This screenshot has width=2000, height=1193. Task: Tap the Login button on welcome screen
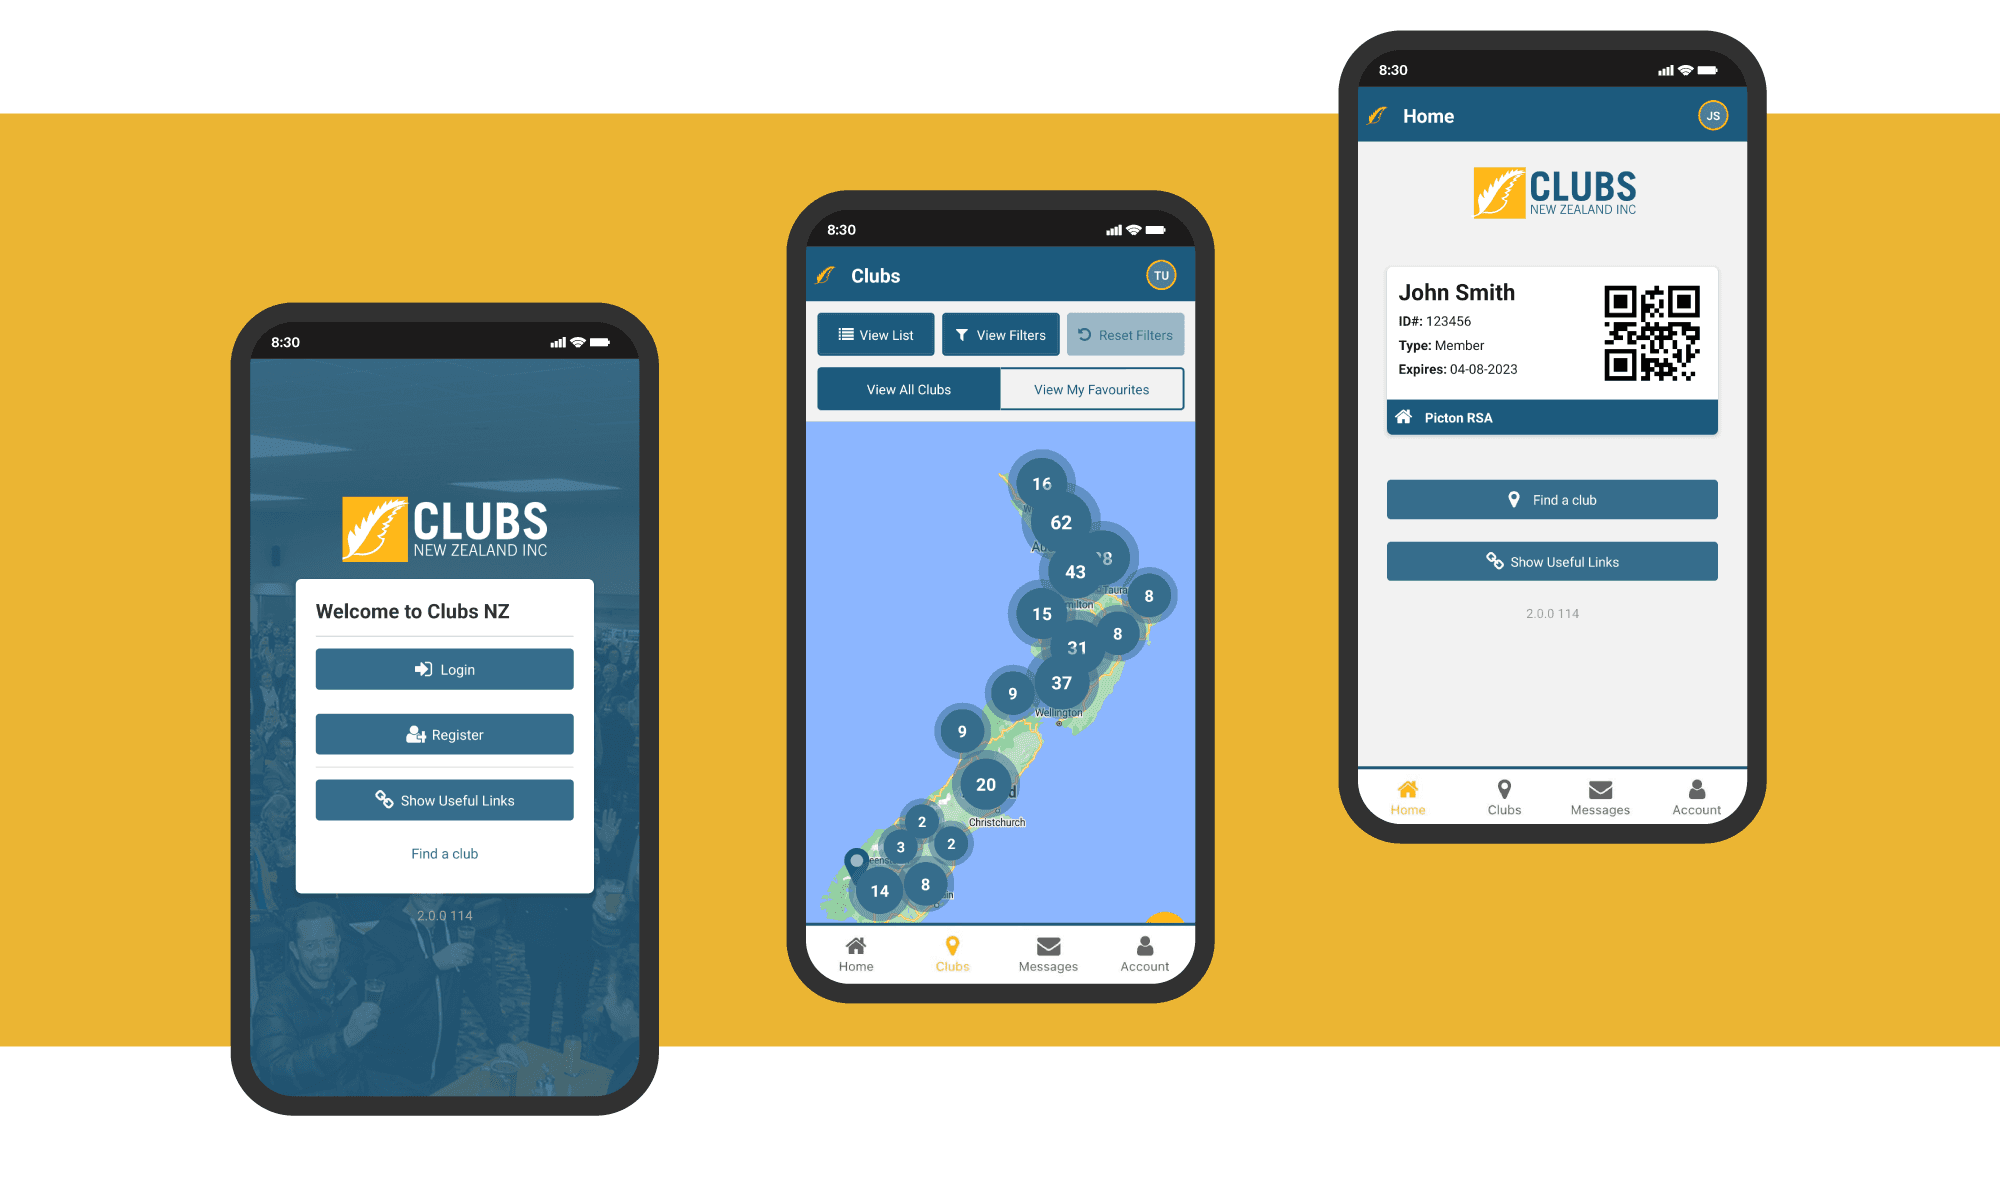click(444, 670)
